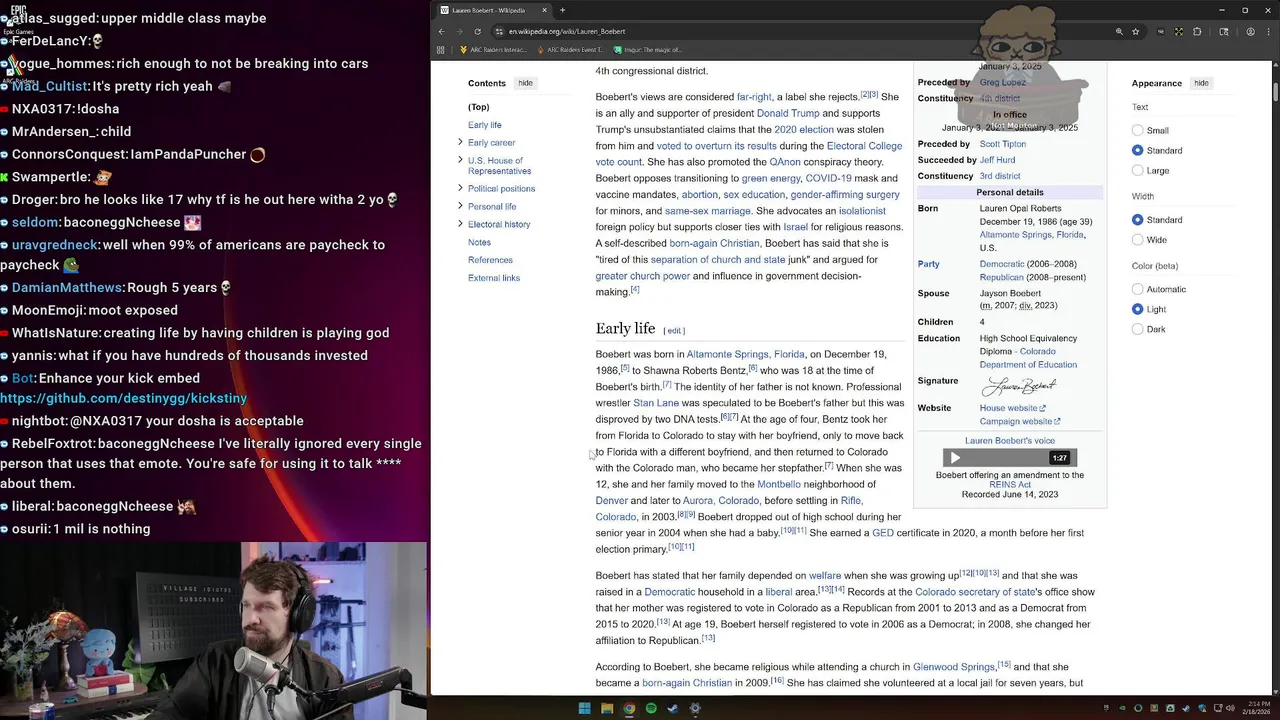
Task: Go to Notes in the contents
Action: (479, 242)
